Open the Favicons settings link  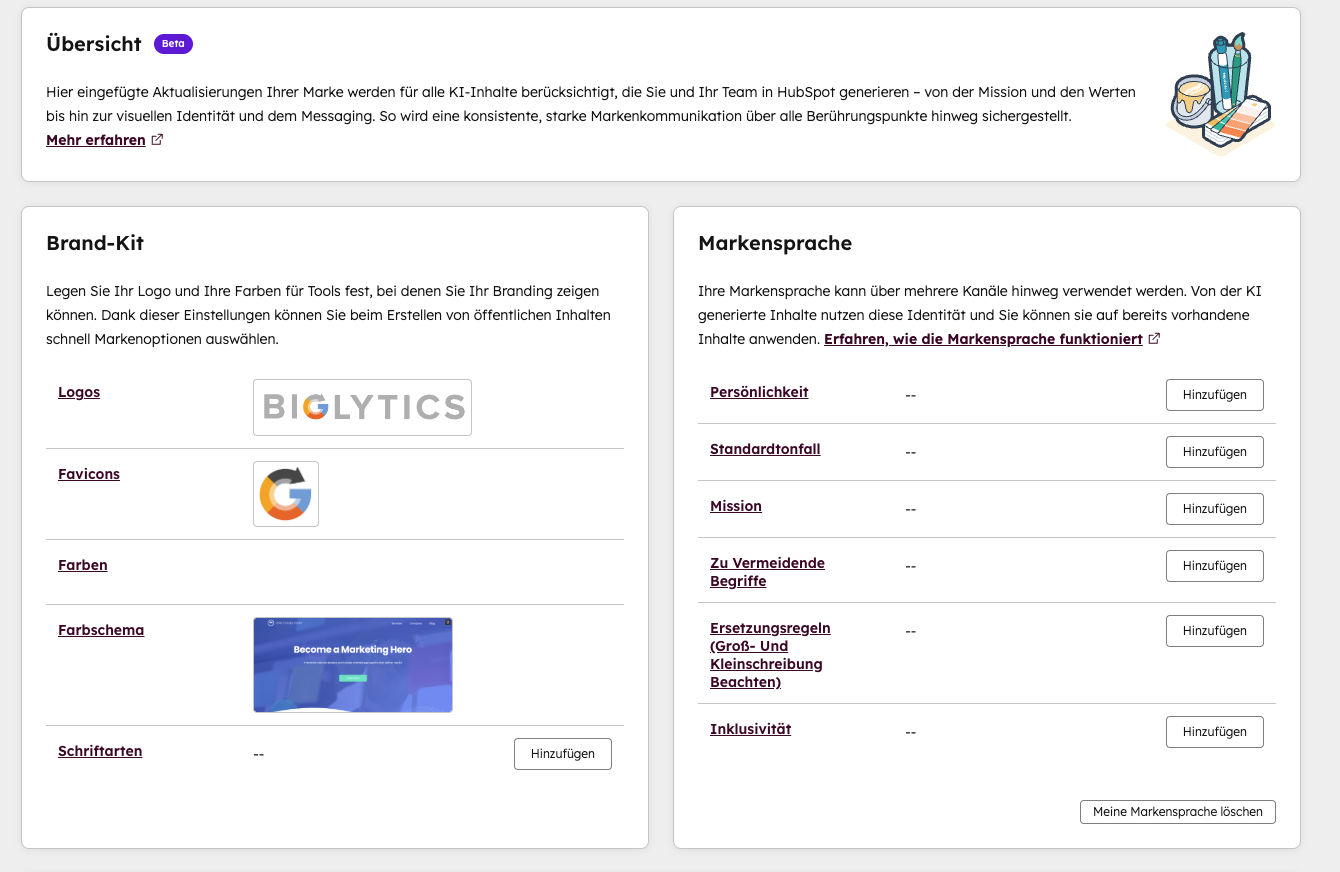(89, 474)
